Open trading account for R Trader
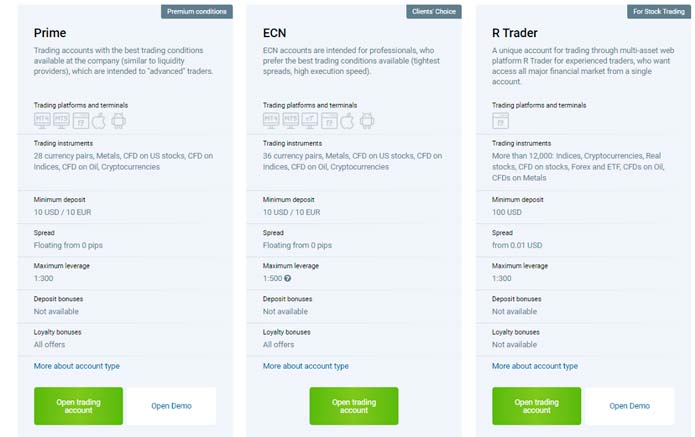Image resolution: width=695 pixels, height=437 pixels. point(536,406)
